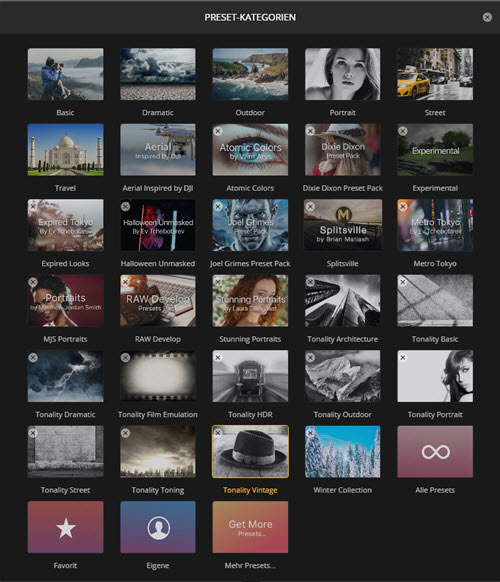The image size is (500, 582).
Task: Delete MJS Portraits using its X icon
Action: tap(33, 282)
